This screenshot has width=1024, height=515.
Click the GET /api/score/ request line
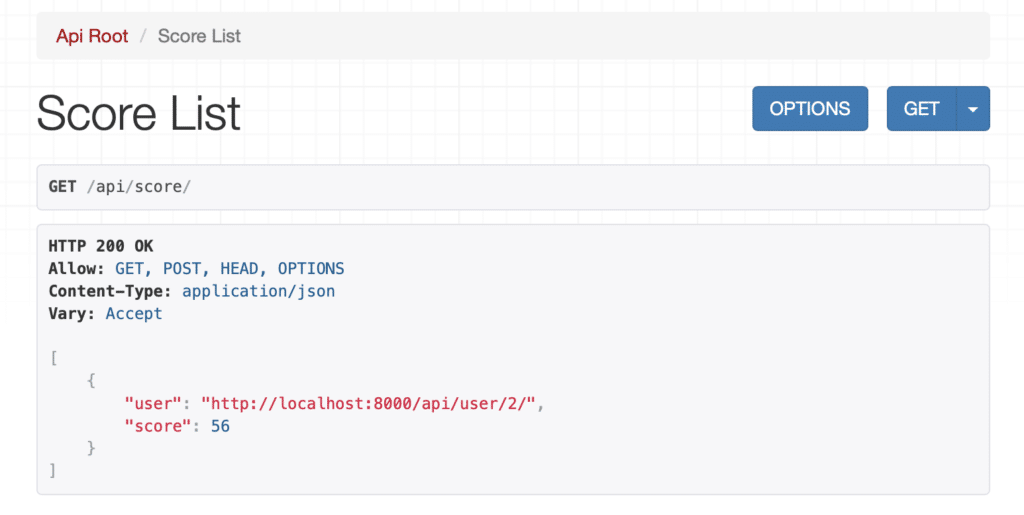(x=119, y=187)
